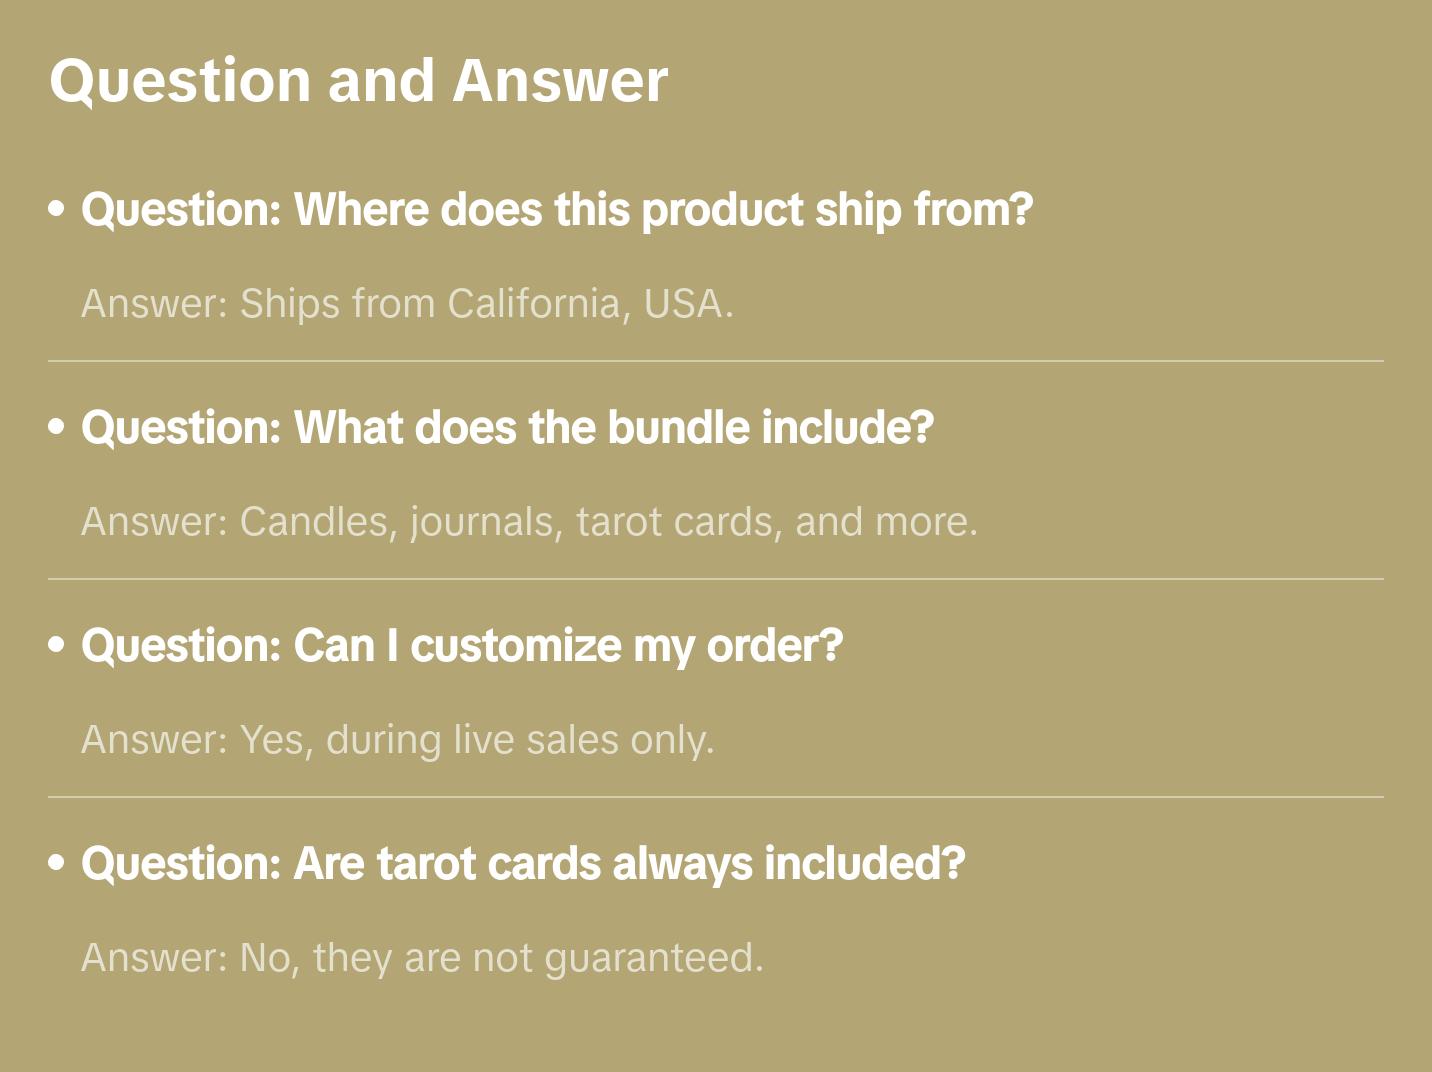Click the divider line below the bundle answer
The height and width of the screenshot is (1072, 1432).
point(716,579)
